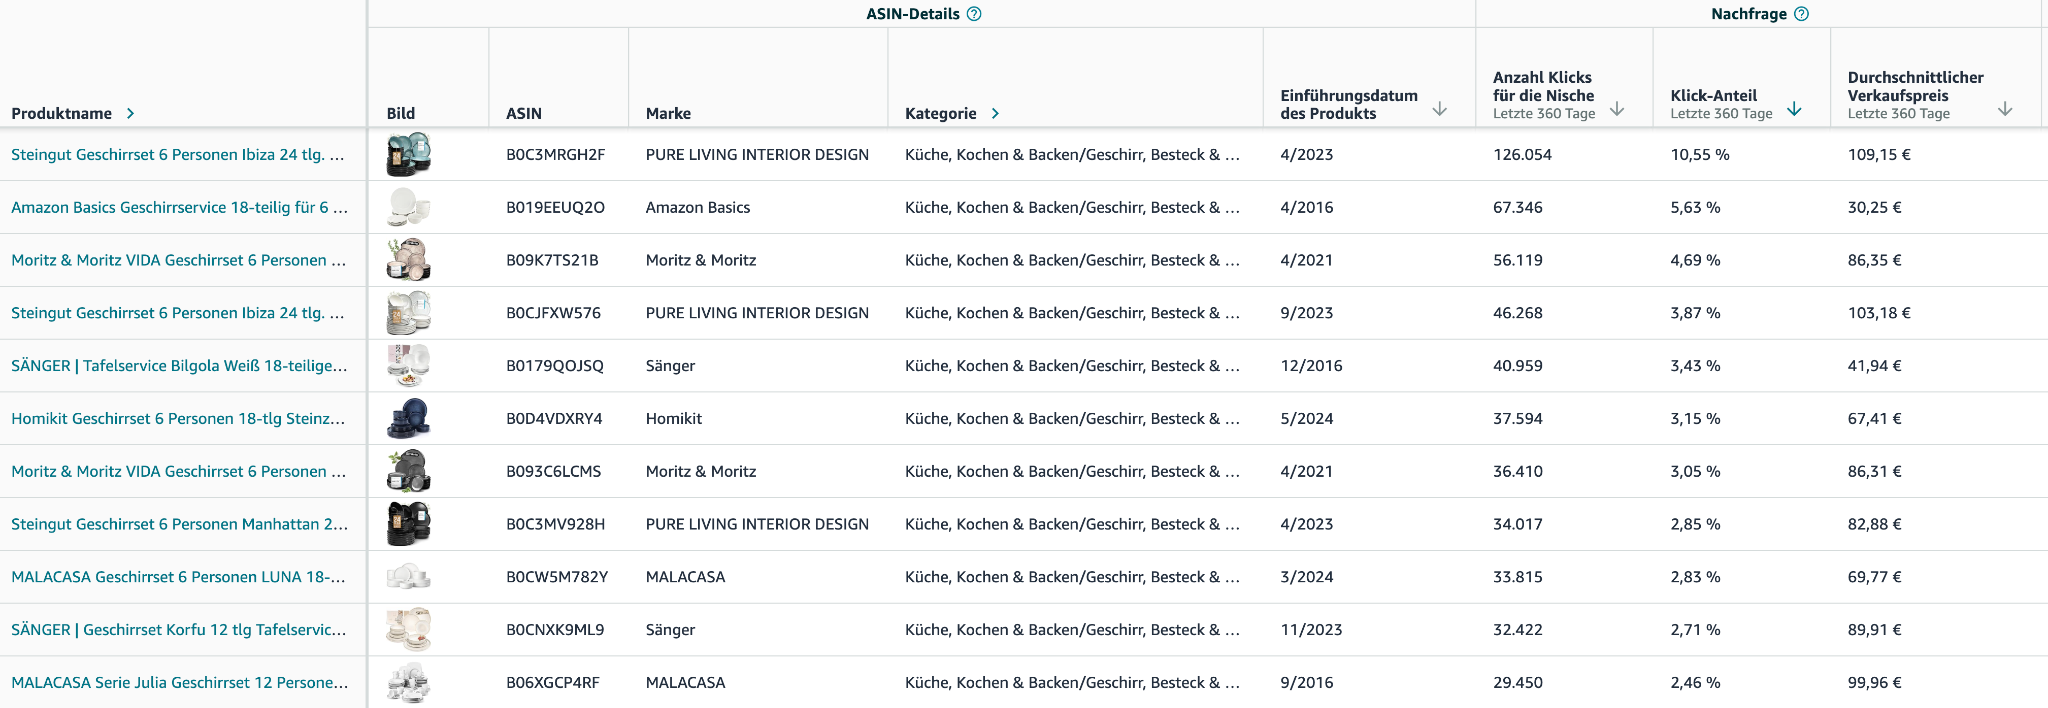Click the thumbnail for ASIN B09K7TS21B
Image resolution: width=2048 pixels, height=708 pixels.
click(x=408, y=260)
